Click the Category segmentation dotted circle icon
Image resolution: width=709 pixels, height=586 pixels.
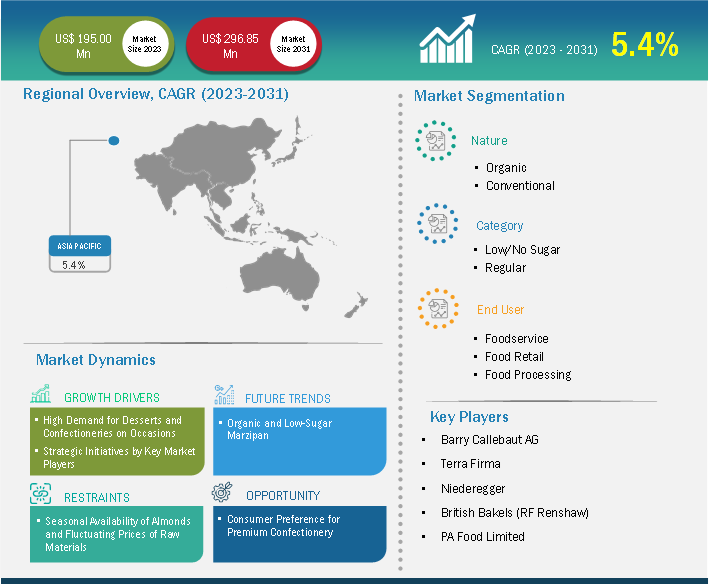(x=437, y=223)
